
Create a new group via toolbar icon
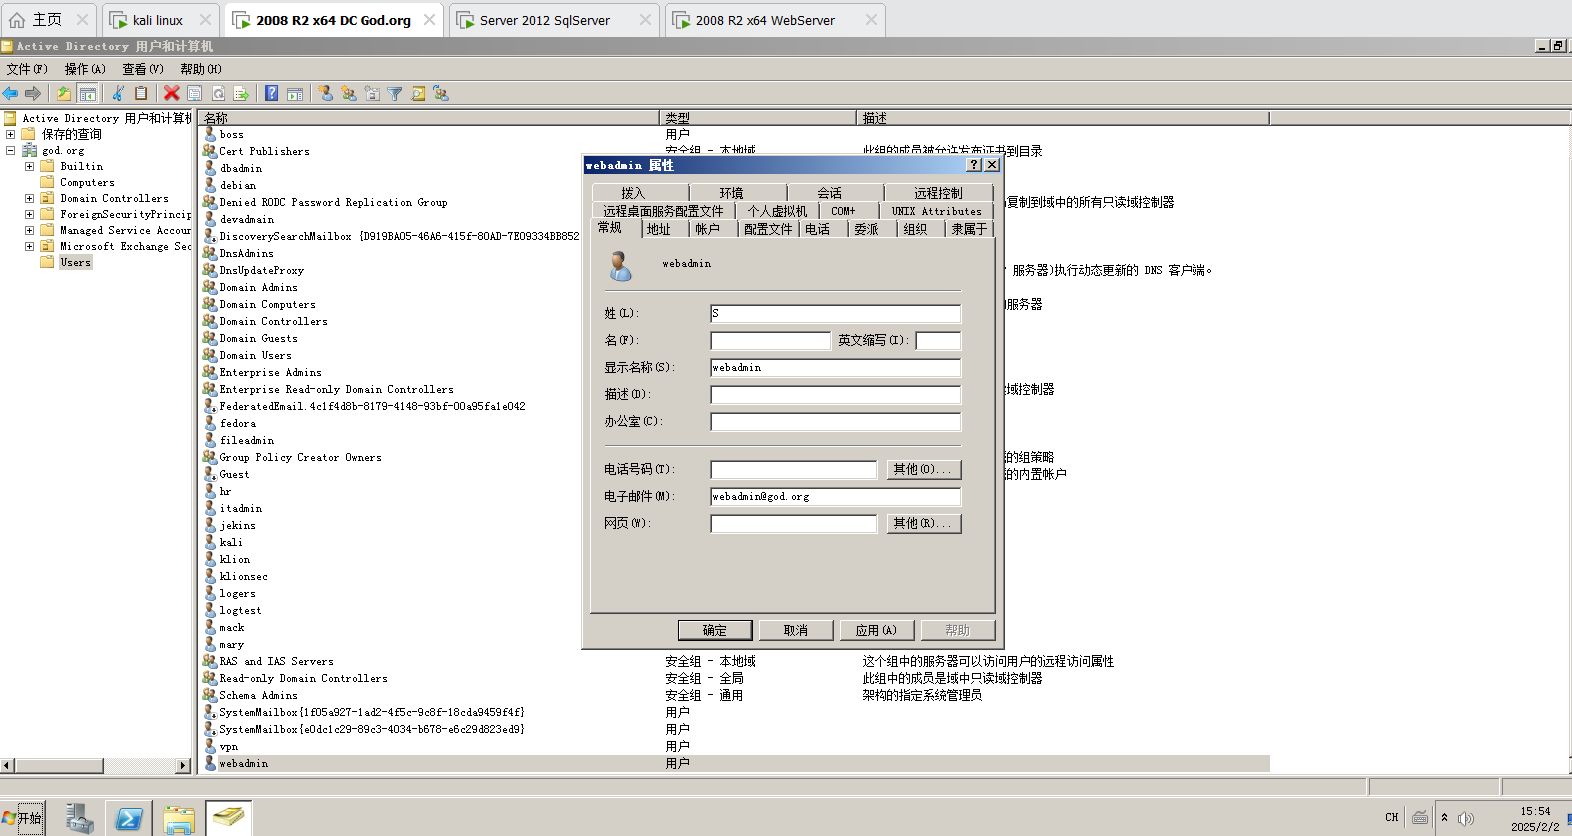pyautogui.click(x=349, y=93)
